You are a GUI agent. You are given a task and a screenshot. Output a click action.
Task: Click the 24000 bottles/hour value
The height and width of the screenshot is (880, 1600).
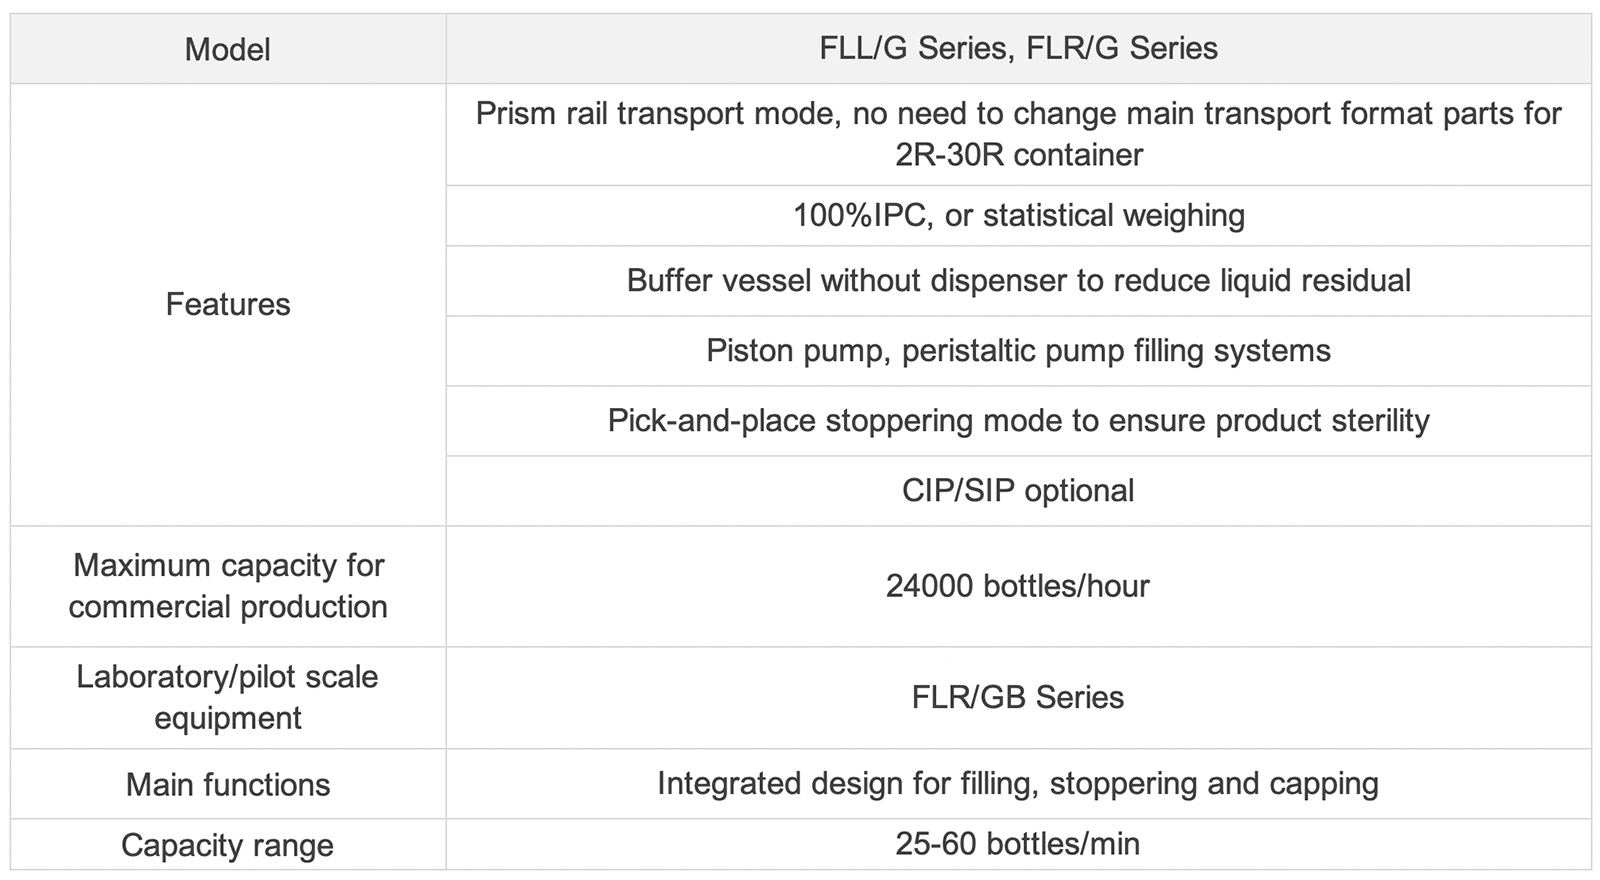point(1018,586)
